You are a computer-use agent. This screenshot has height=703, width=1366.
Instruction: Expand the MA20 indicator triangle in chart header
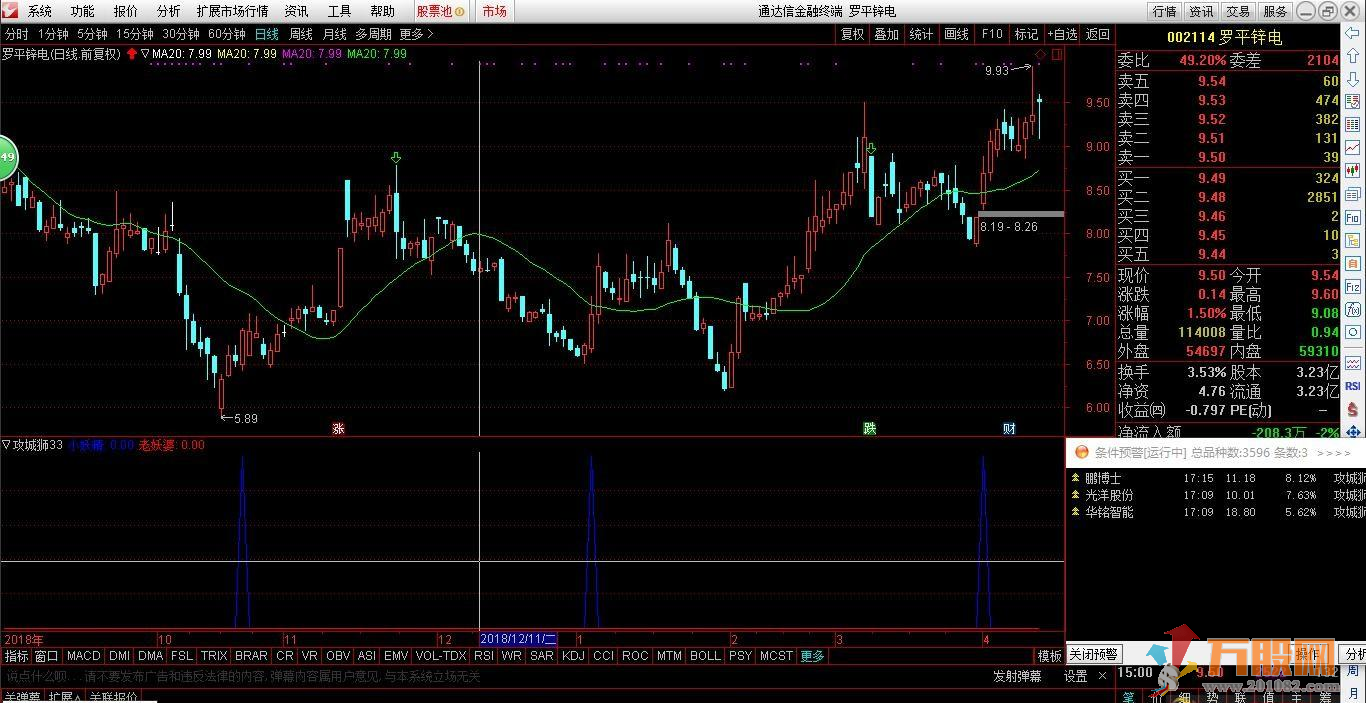pyautogui.click(x=146, y=54)
